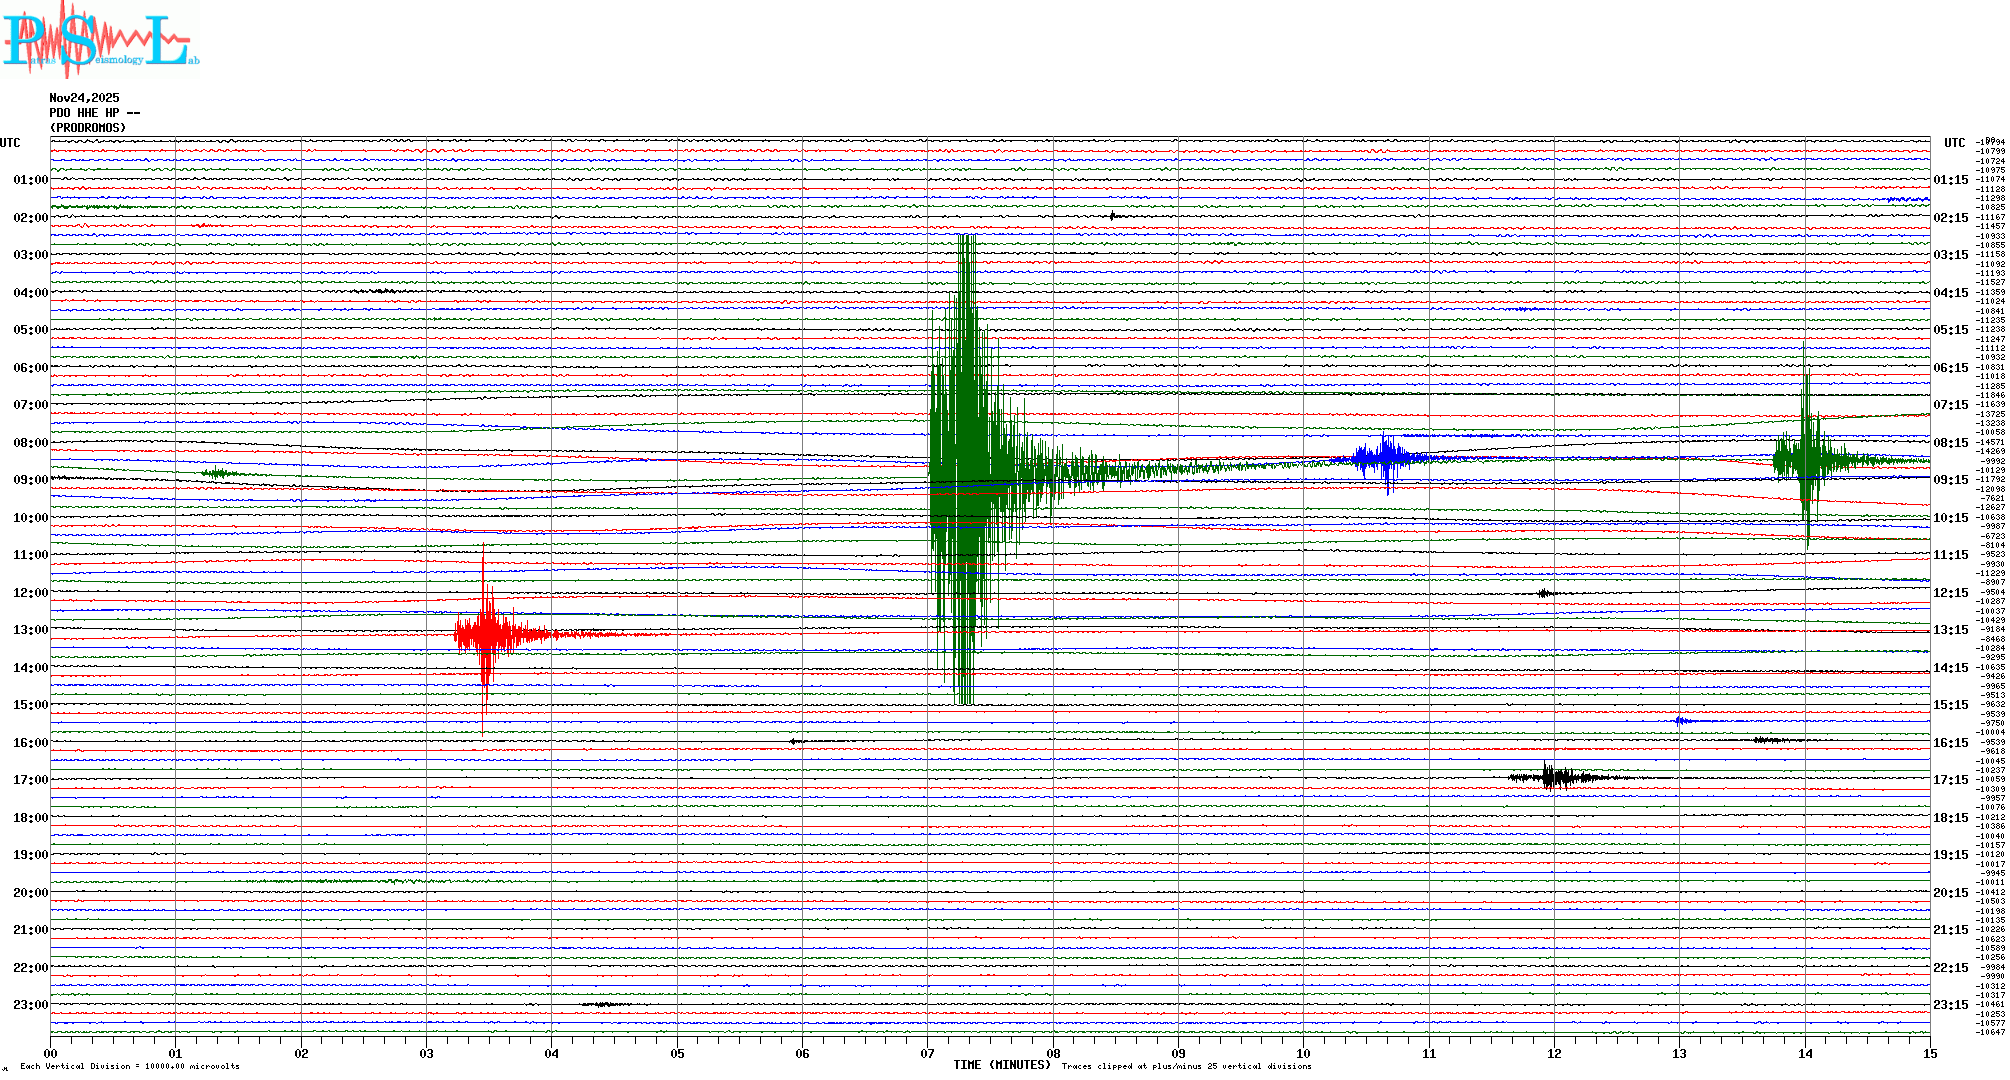Click the UTC label on the top right

coord(1954,143)
